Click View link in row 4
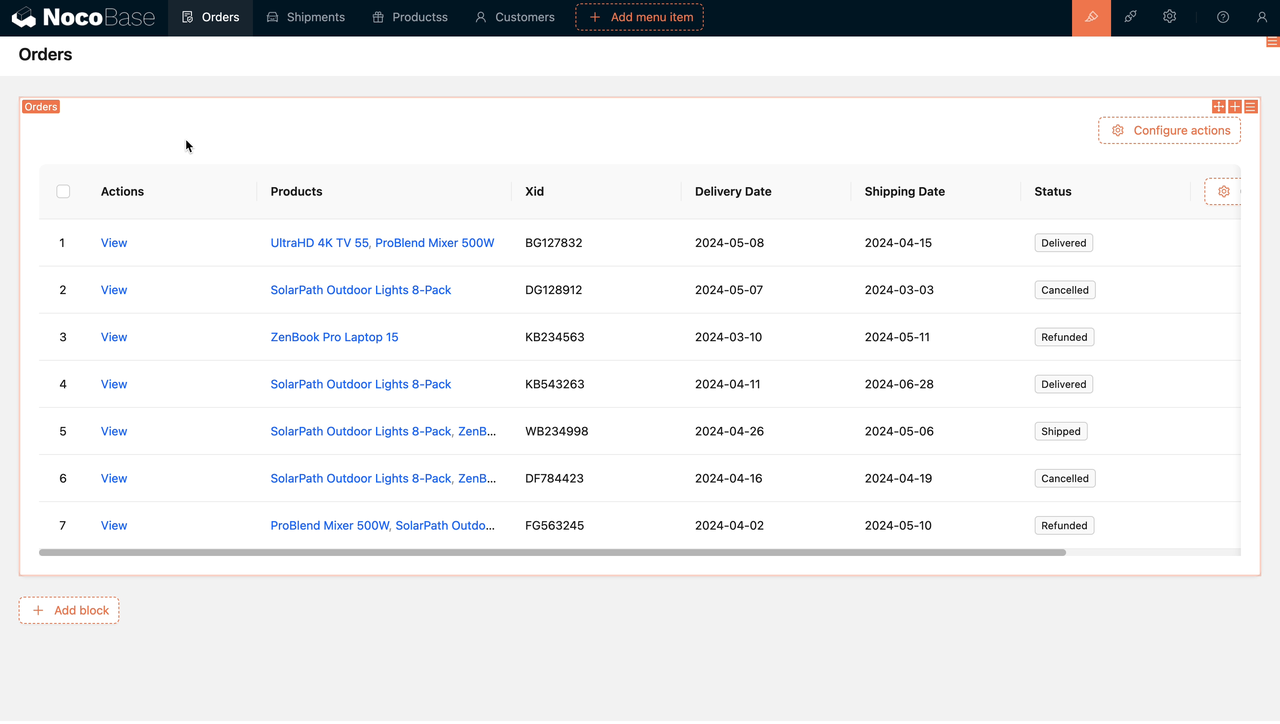The image size is (1280, 724). click(x=114, y=384)
